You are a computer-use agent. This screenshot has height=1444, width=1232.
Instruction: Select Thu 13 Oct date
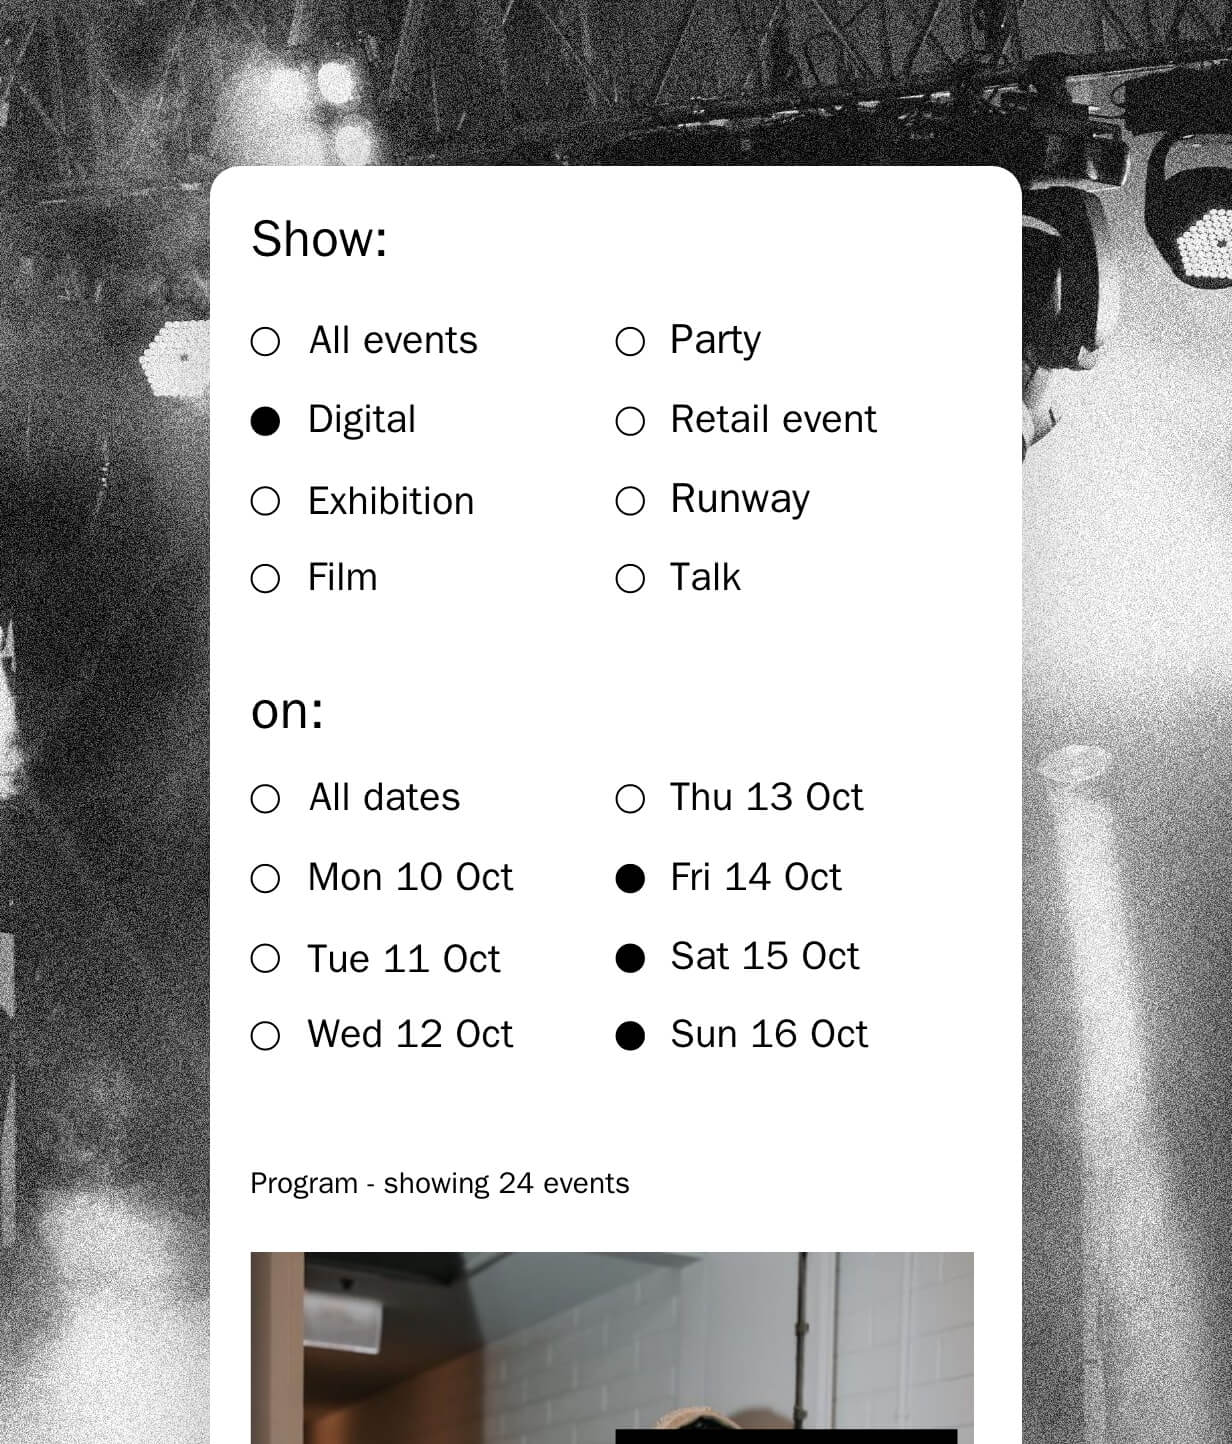tap(630, 799)
